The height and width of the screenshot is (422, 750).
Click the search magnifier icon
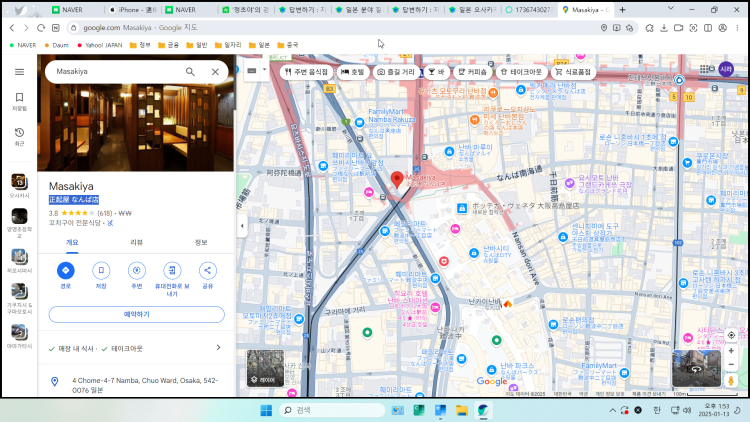click(190, 72)
